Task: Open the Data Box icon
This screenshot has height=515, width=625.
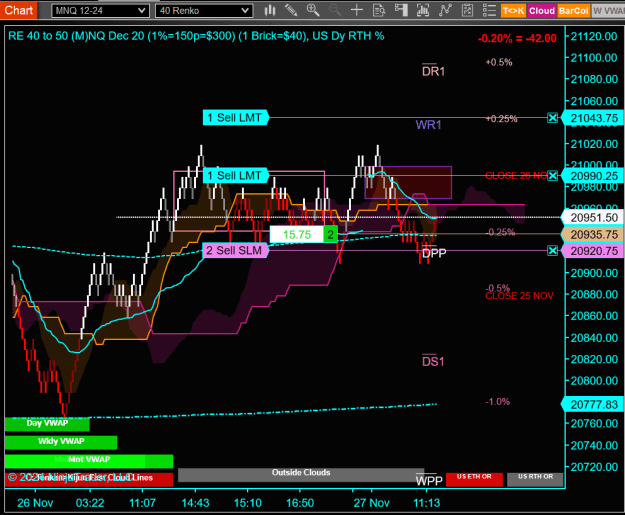Action: pyautogui.click(x=379, y=10)
